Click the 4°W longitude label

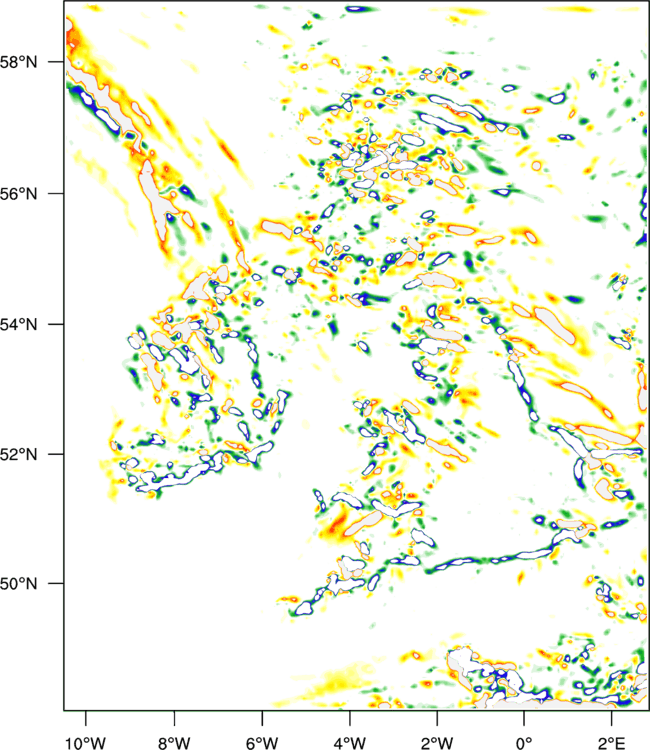point(350,742)
